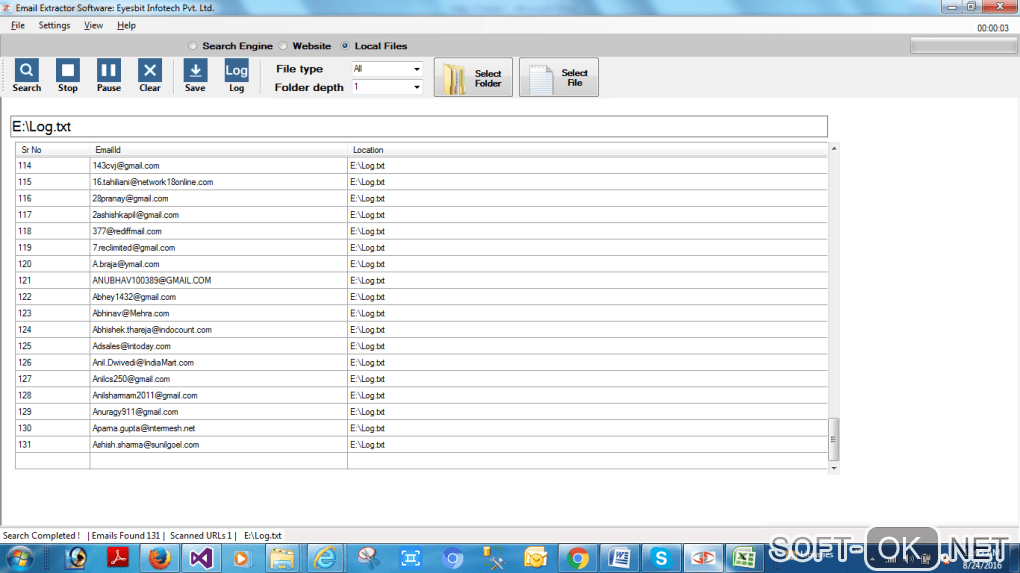Select email ANUBHAV100389@GMAIL.COM
1020x573 pixels.
[x=152, y=280]
